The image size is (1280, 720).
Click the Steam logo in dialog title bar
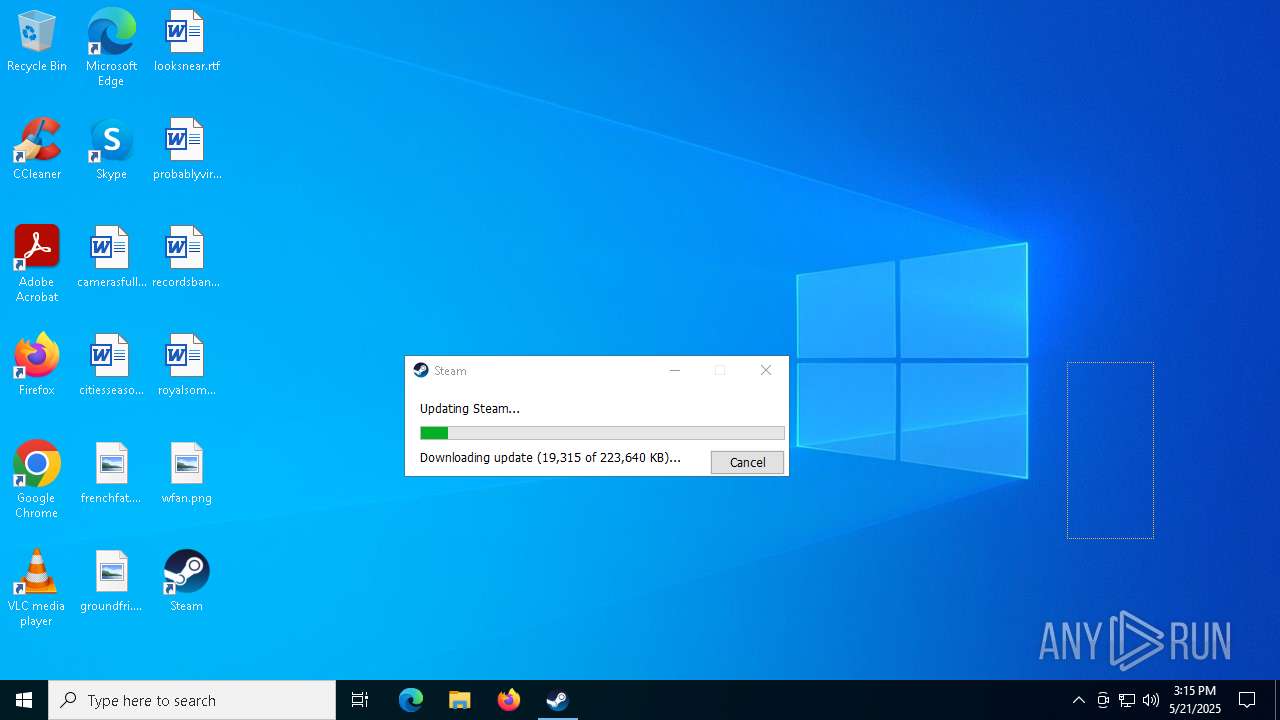point(421,370)
